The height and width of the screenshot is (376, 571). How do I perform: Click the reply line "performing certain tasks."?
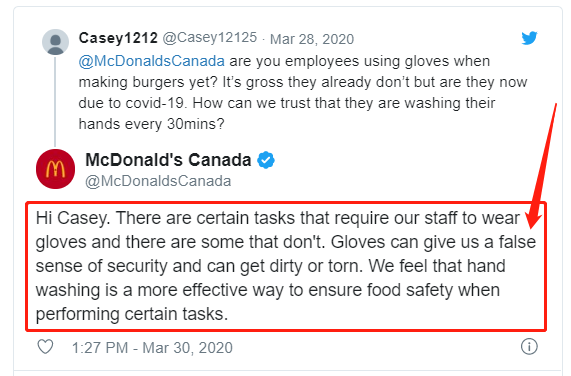[x=132, y=314]
